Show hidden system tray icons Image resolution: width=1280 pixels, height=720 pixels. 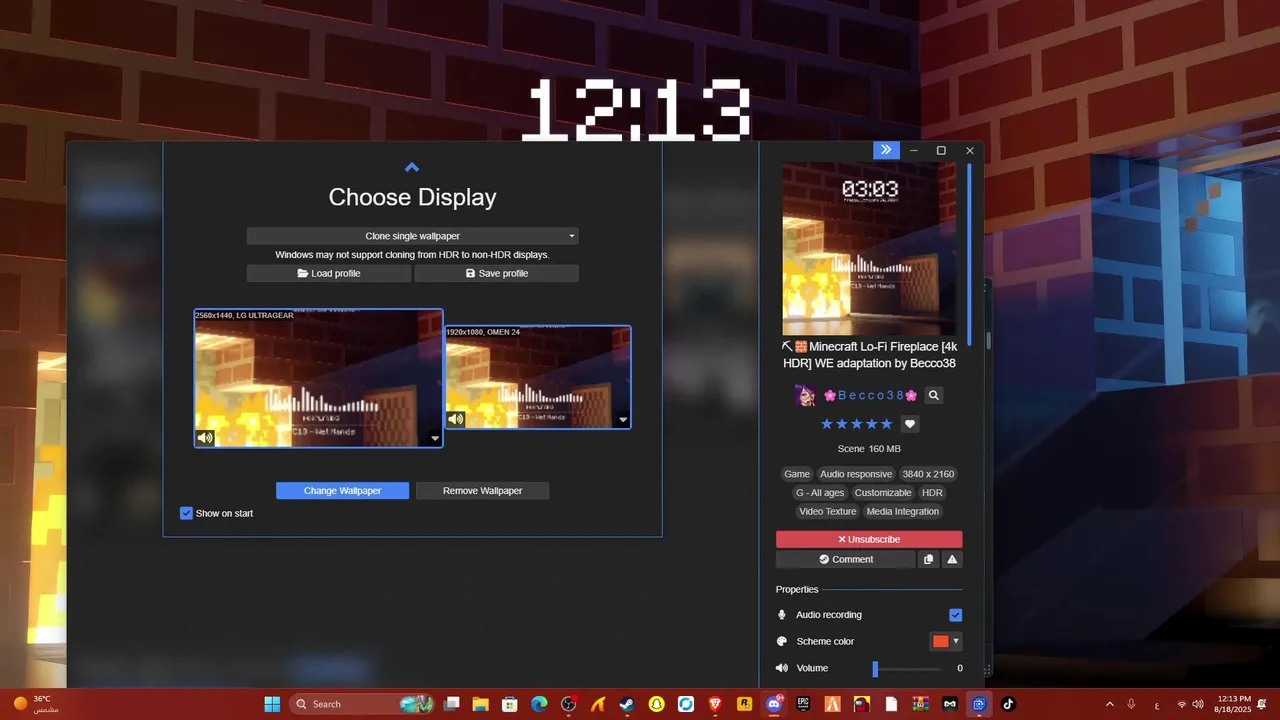pos(1109,704)
